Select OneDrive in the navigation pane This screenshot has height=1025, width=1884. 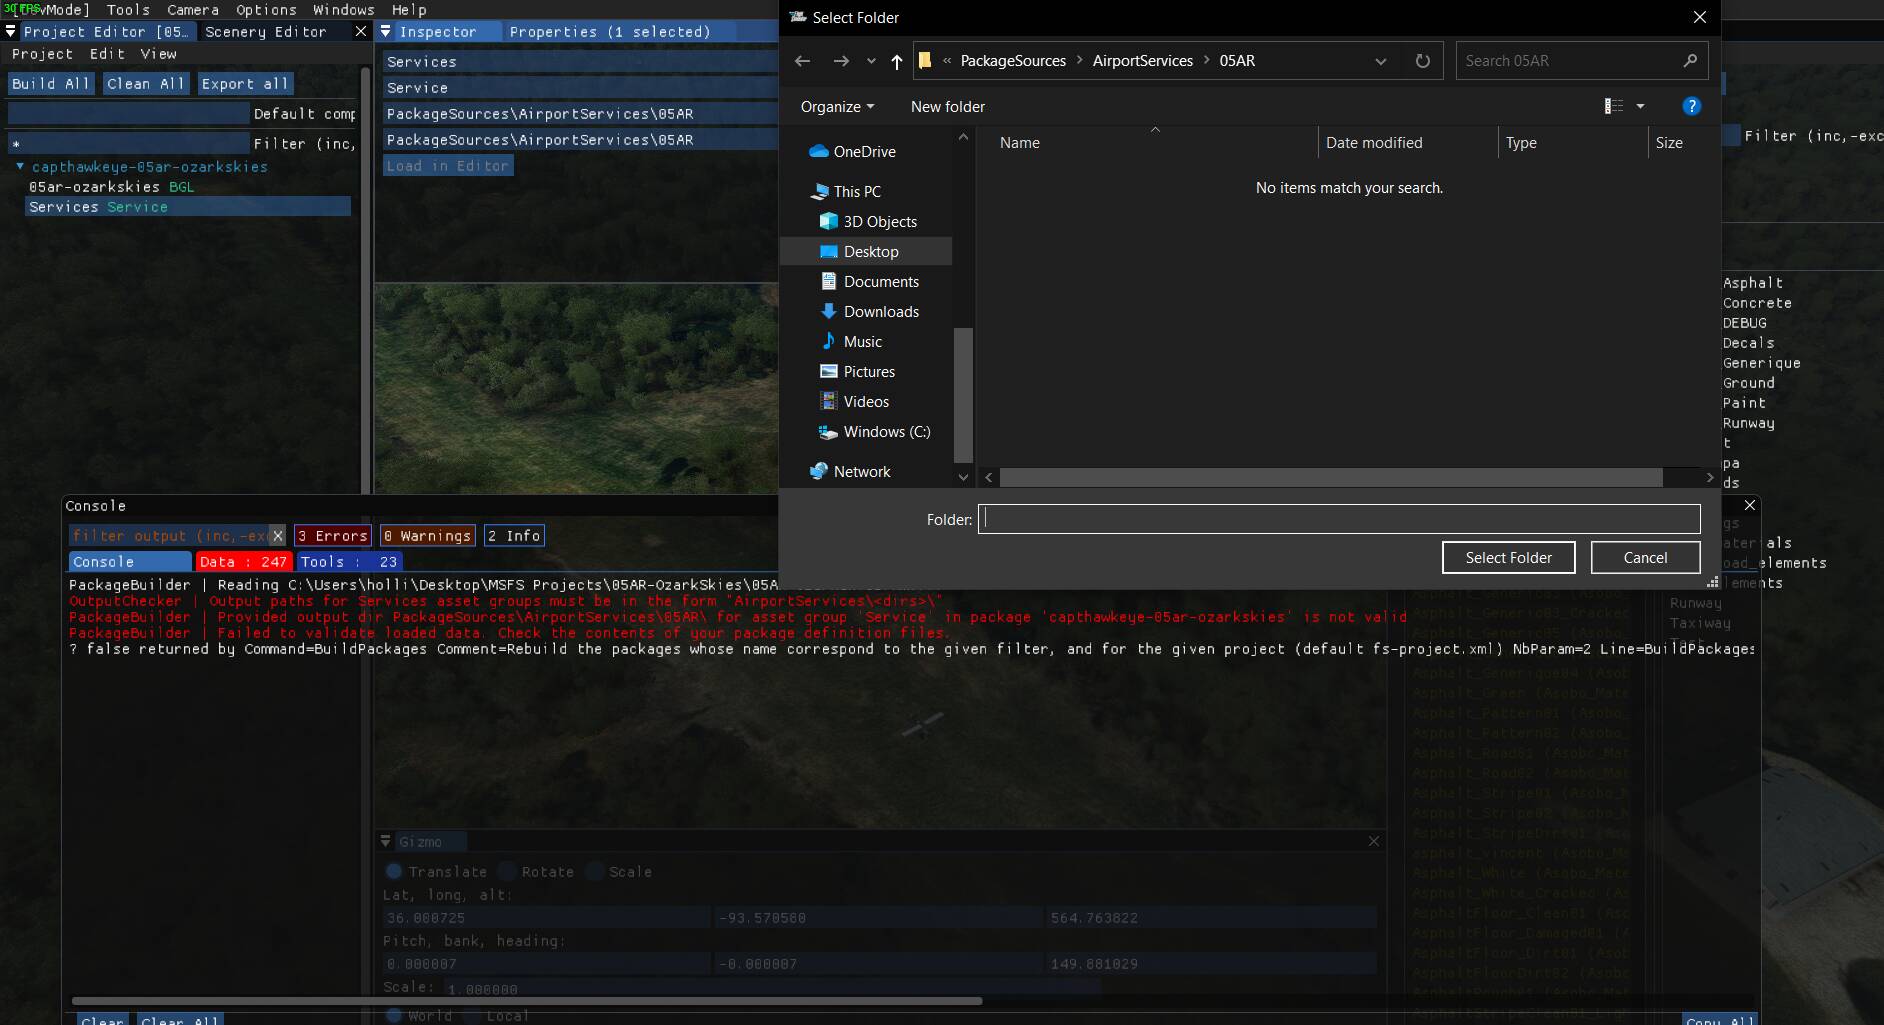864,152
